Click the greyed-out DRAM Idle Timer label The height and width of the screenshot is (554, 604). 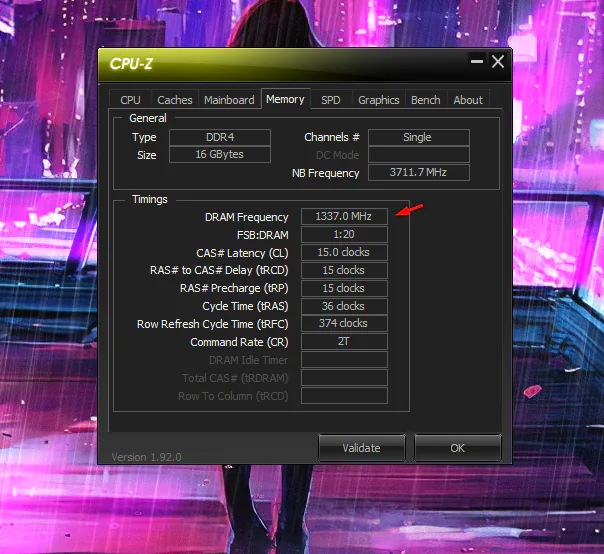248,360
